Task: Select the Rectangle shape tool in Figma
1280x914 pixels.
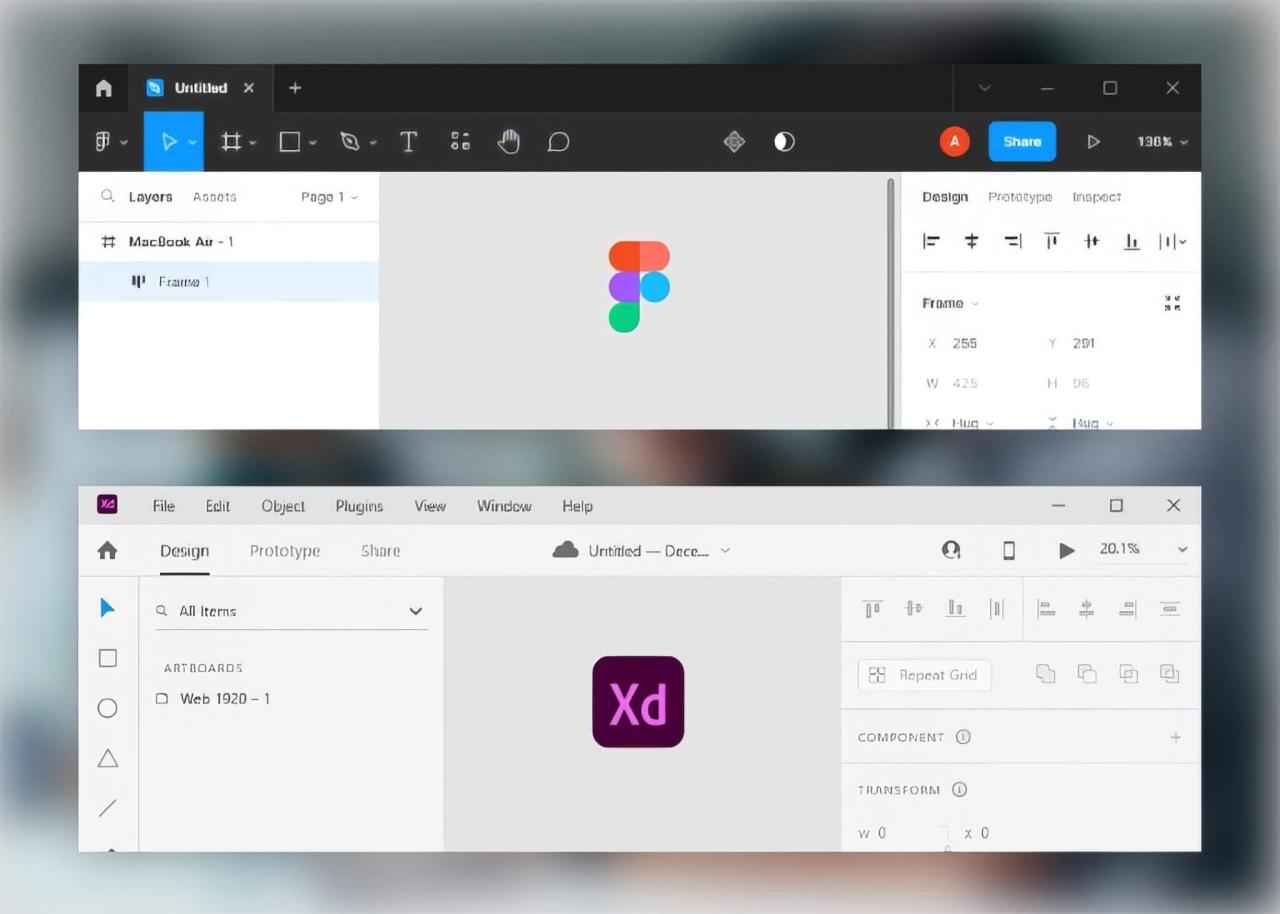Action: pyautogui.click(x=290, y=142)
